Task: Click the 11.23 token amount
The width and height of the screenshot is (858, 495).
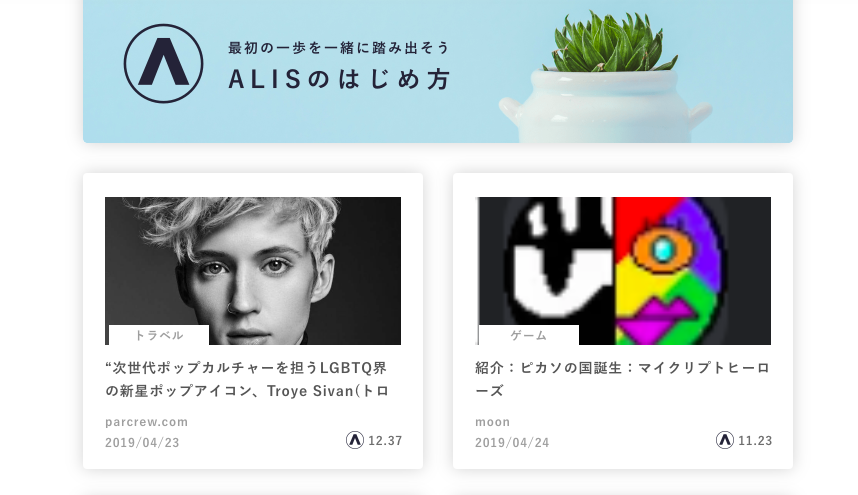Action: (x=755, y=440)
